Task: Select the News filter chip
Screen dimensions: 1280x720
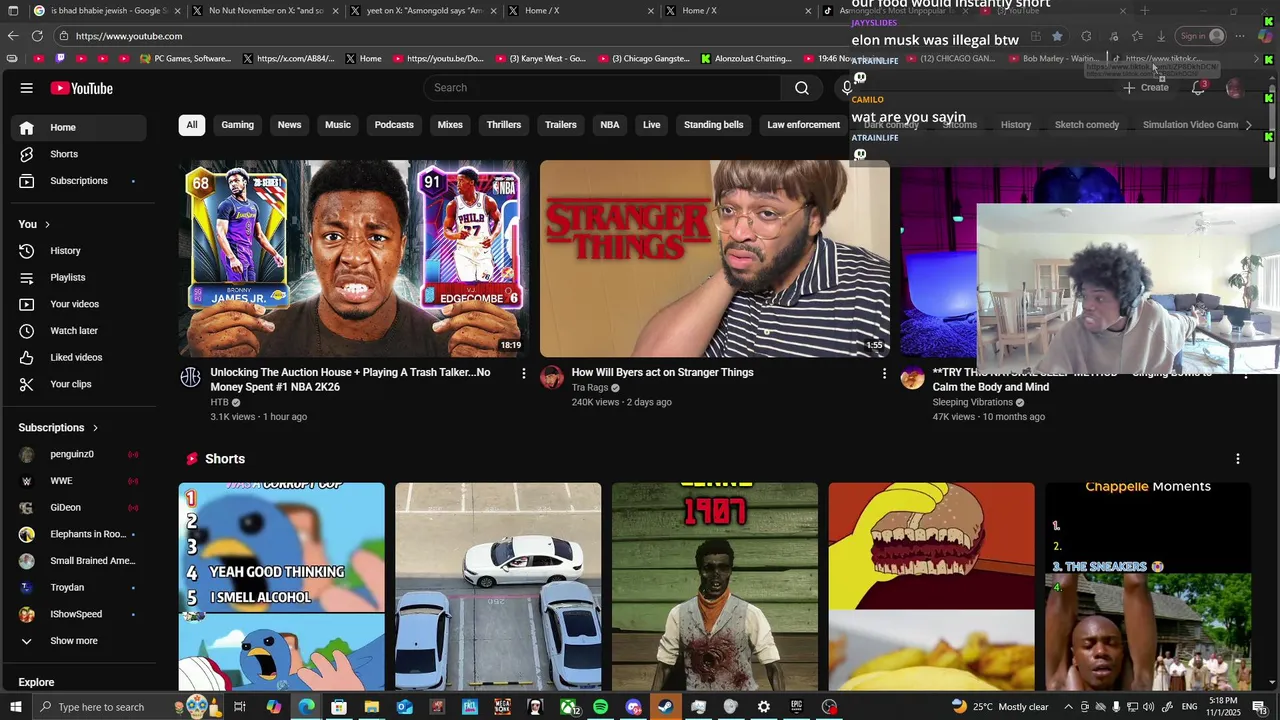Action: (x=289, y=125)
